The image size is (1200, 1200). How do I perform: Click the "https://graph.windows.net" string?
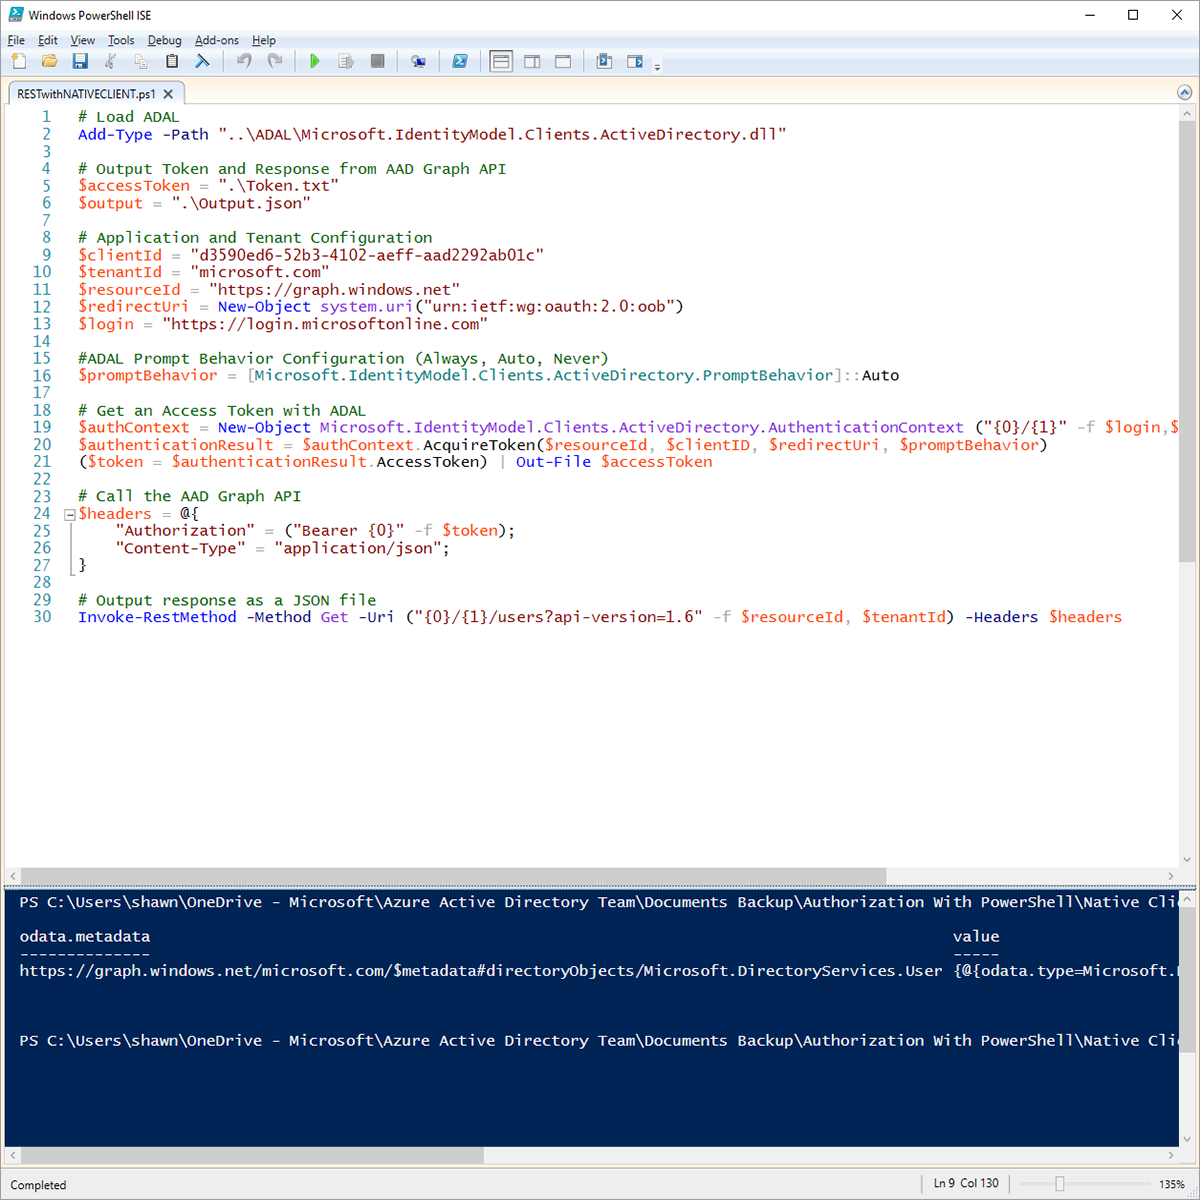coord(334,289)
